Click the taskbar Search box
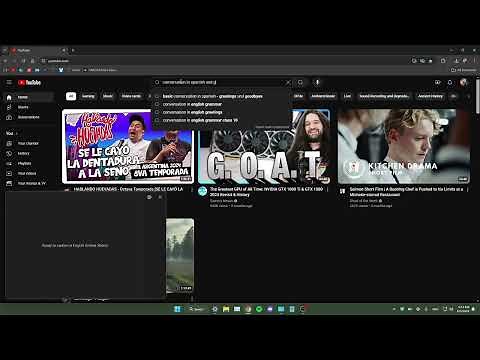The width and height of the screenshot is (480, 360). click(x=197, y=309)
